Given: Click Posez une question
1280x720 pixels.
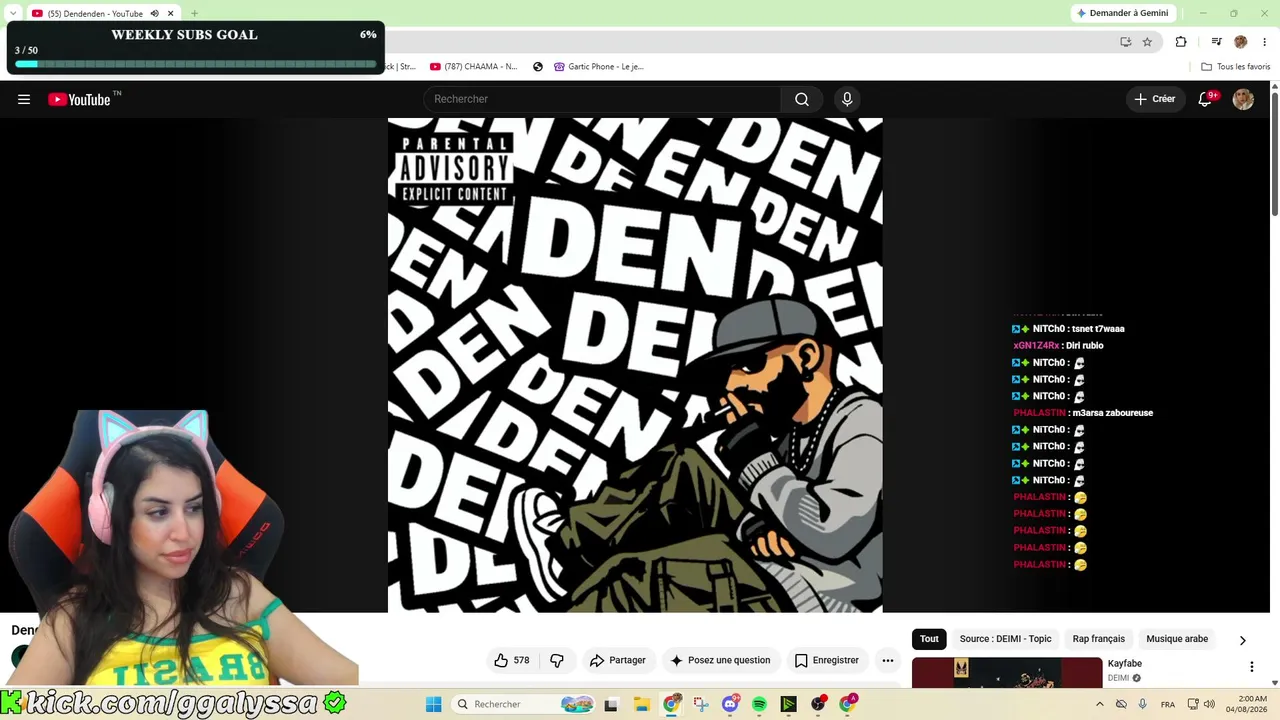Looking at the screenshot, I should [x=721, y=660].
